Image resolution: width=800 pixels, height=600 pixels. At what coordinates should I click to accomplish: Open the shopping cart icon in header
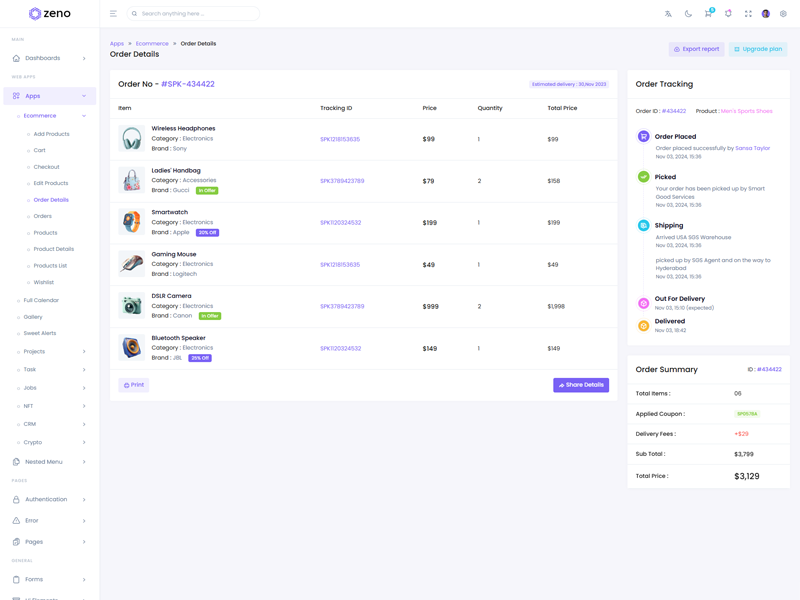pos(708,14)
